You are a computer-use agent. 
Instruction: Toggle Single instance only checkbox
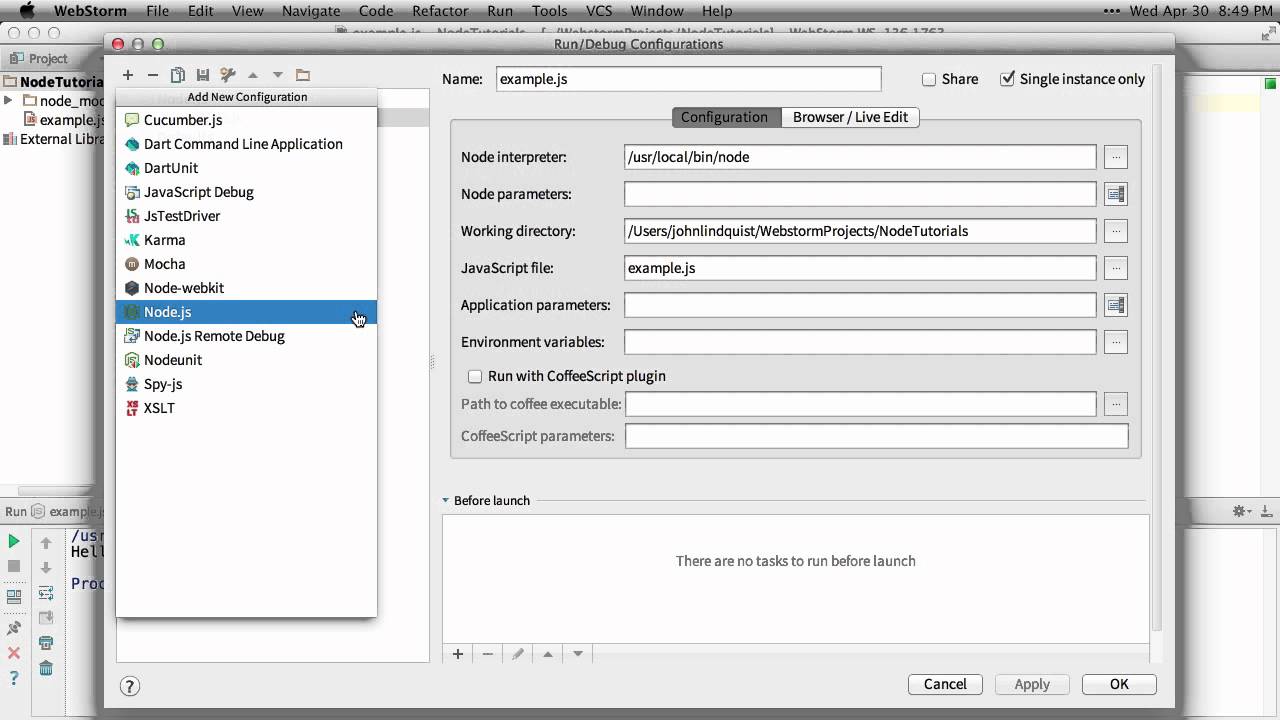(1008, 79)
